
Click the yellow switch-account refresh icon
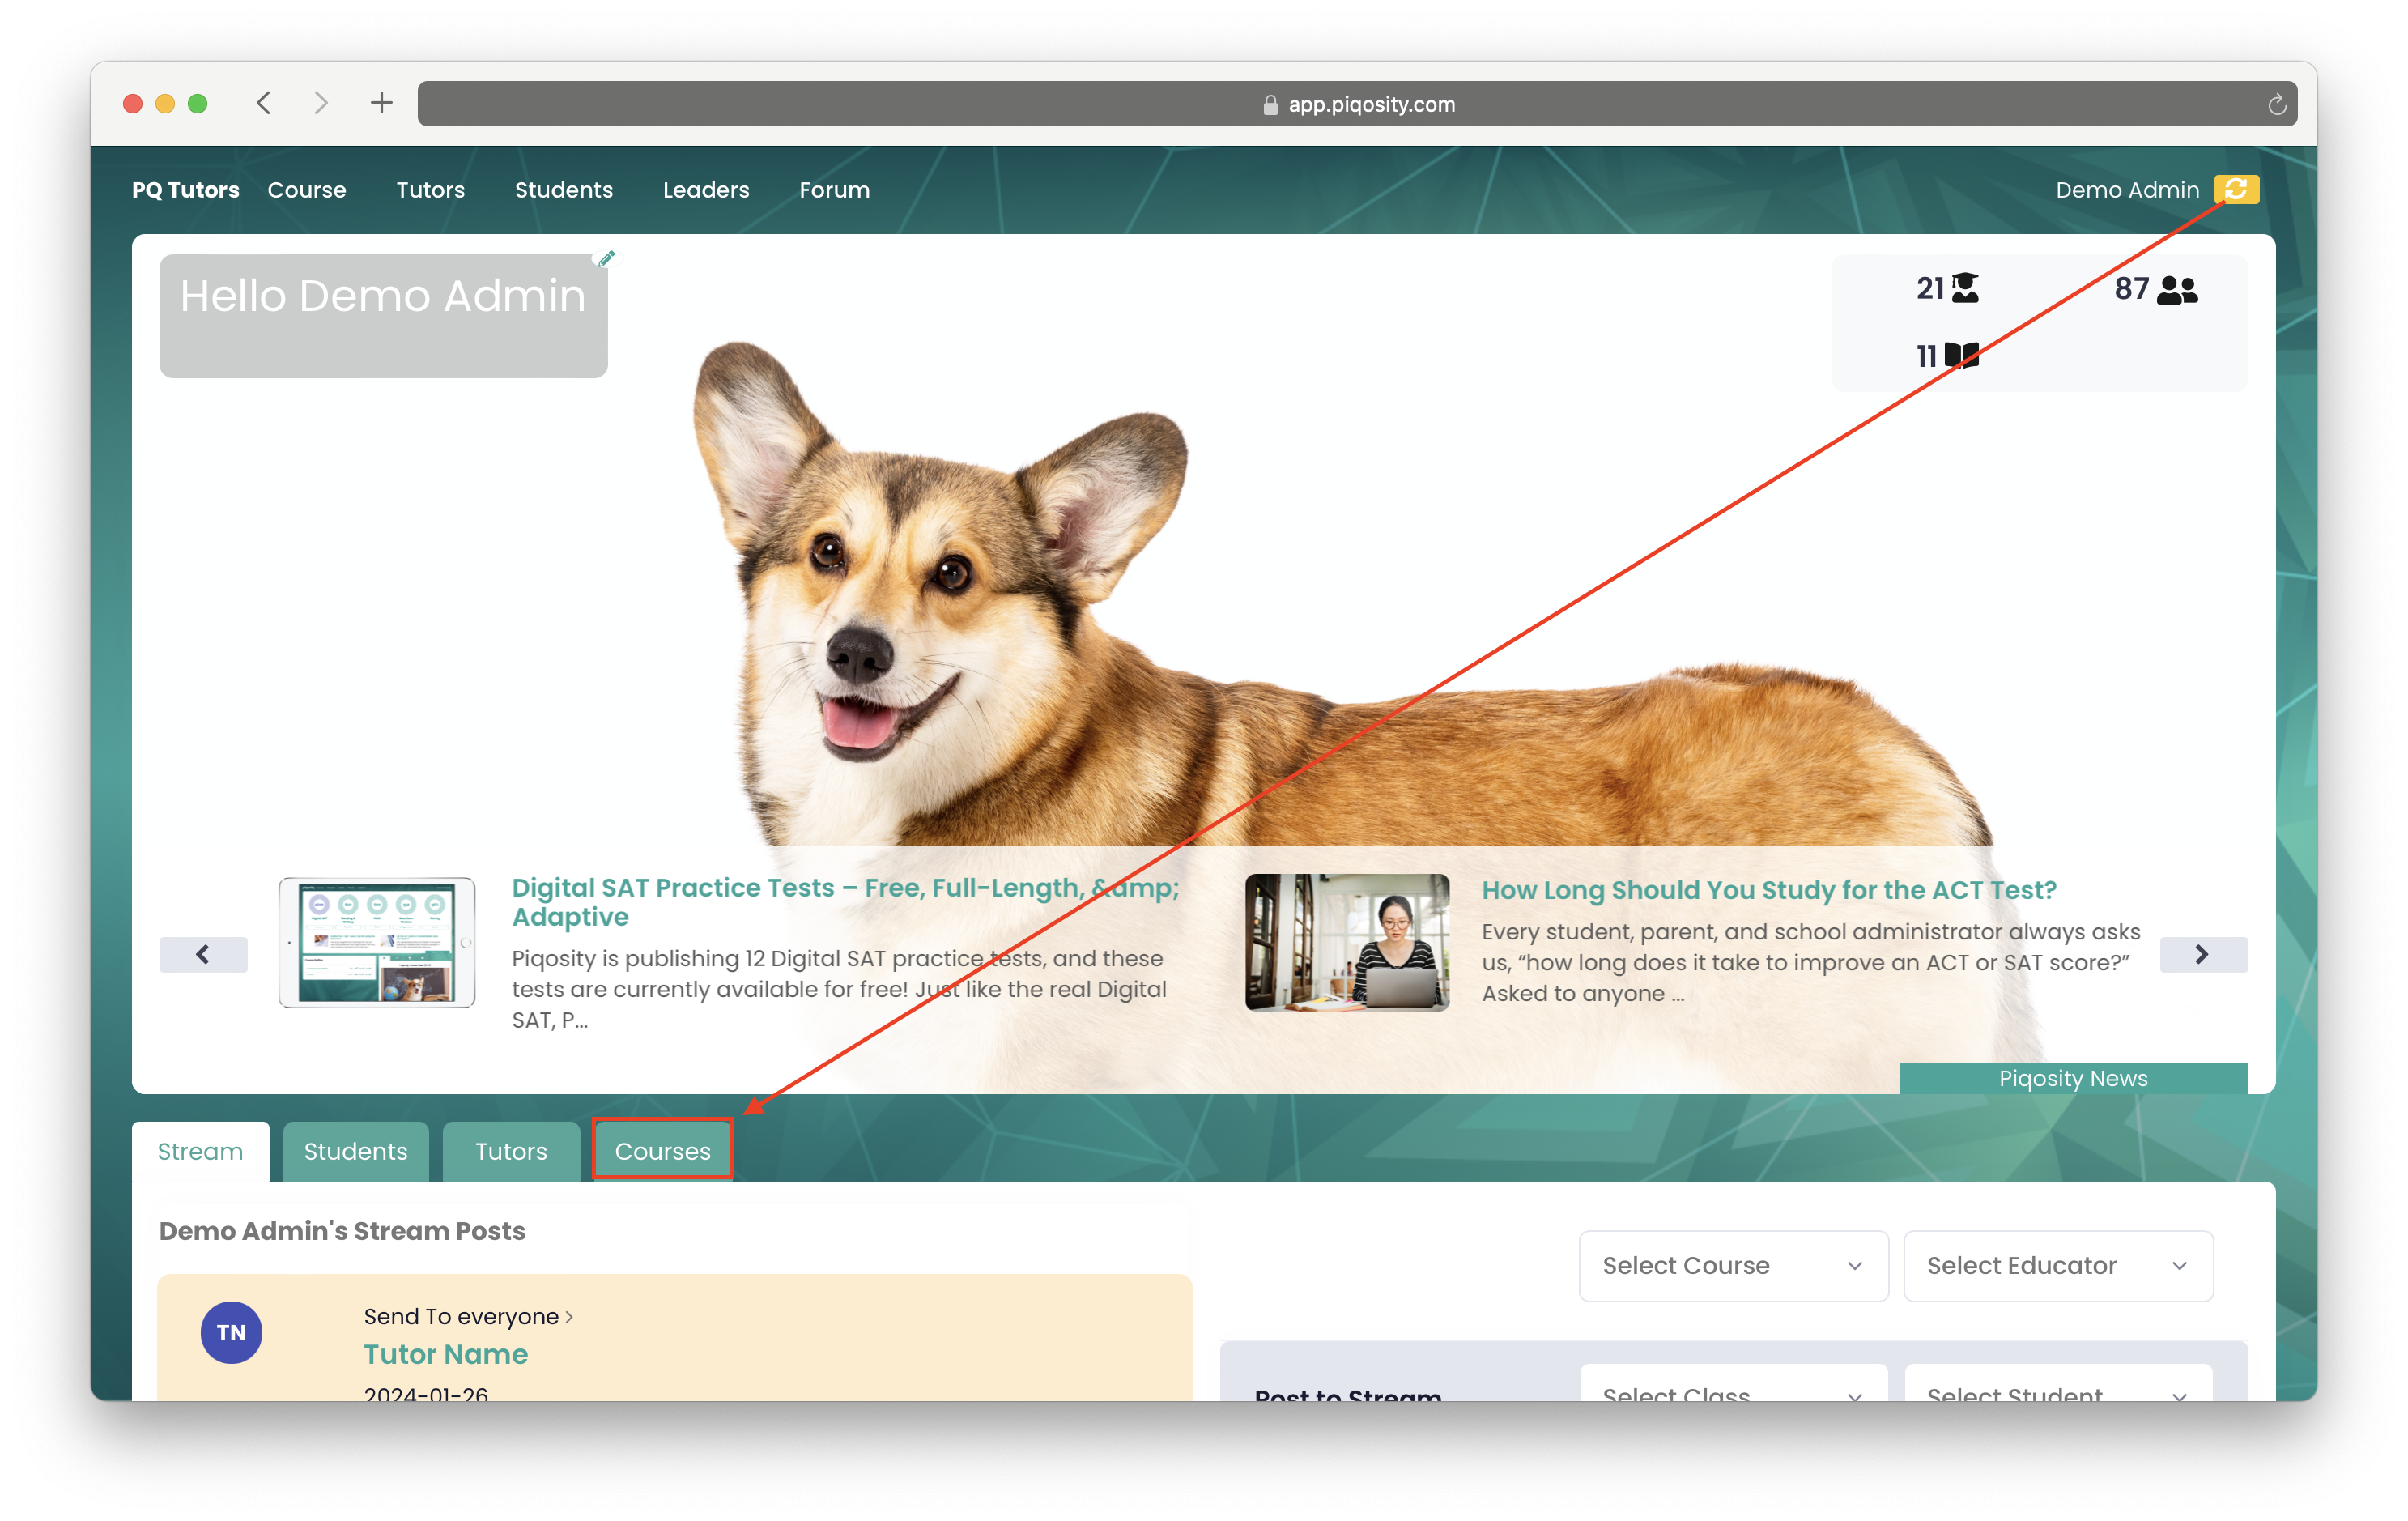(x=2236, y=189)
